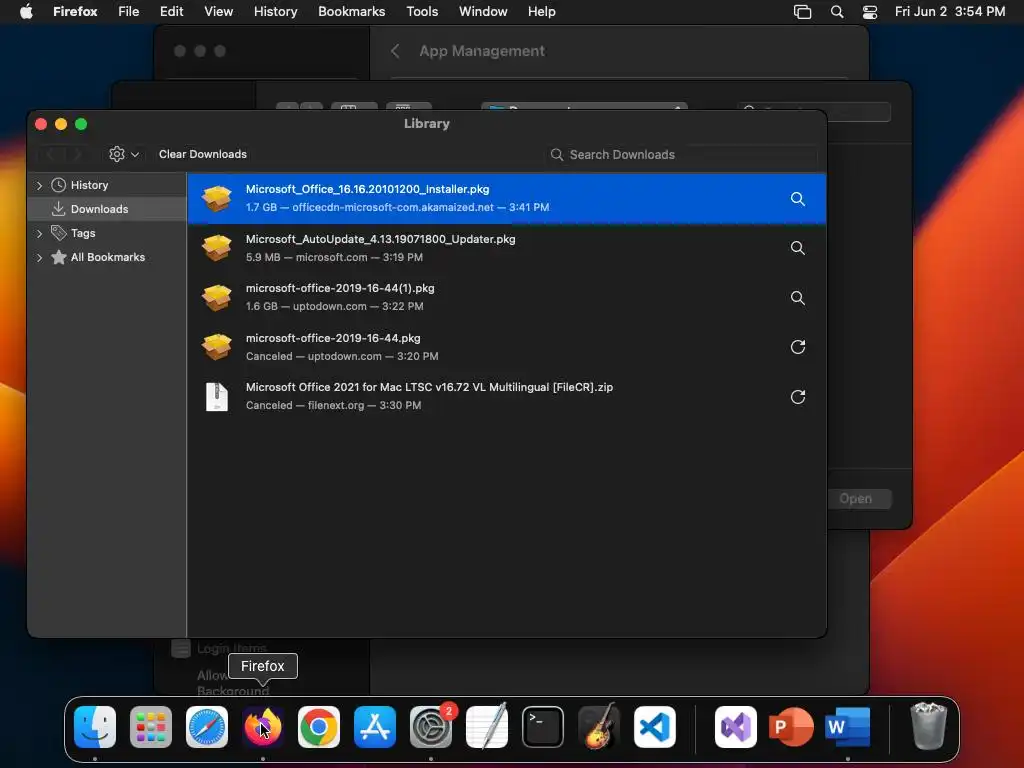
Task: Open the Edit menu
Action: point(171,12)
